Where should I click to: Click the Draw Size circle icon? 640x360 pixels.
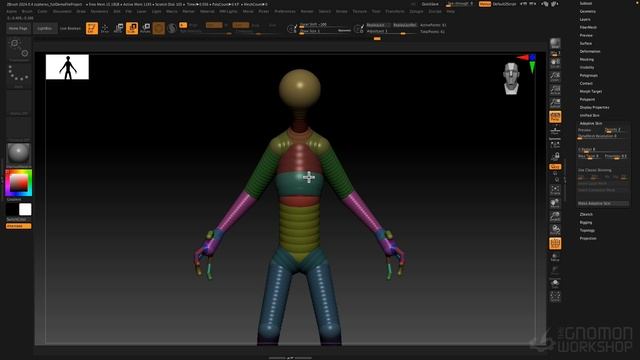(291, 29)
